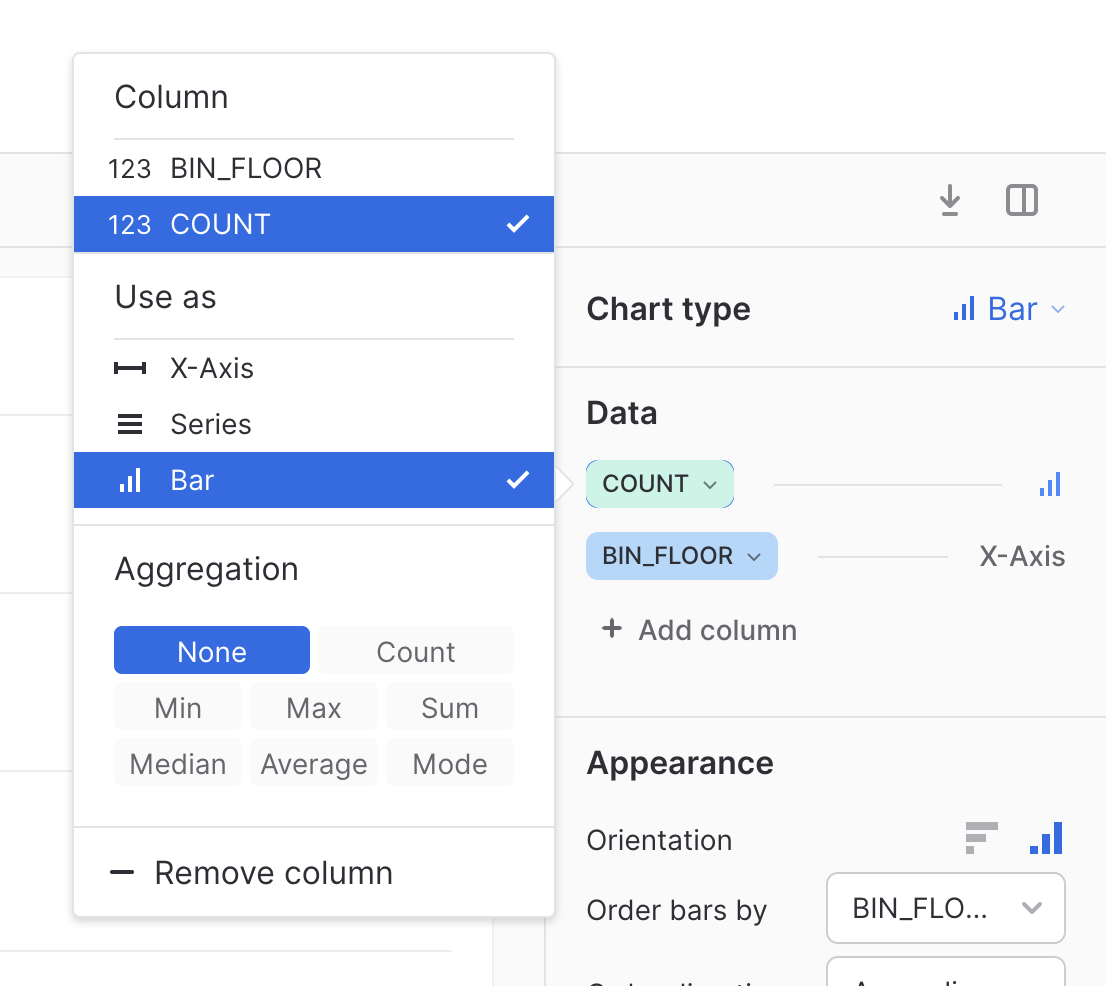Set aggregation to None

(x=212, y=652)
